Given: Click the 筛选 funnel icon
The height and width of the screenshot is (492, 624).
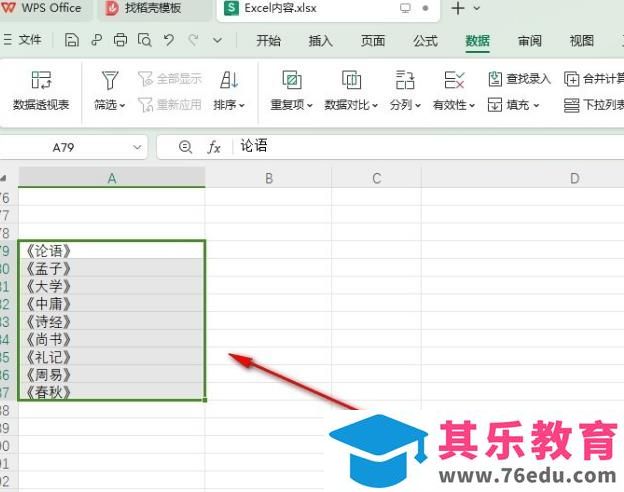Looking at the screenshot, I should click(110, 80).
